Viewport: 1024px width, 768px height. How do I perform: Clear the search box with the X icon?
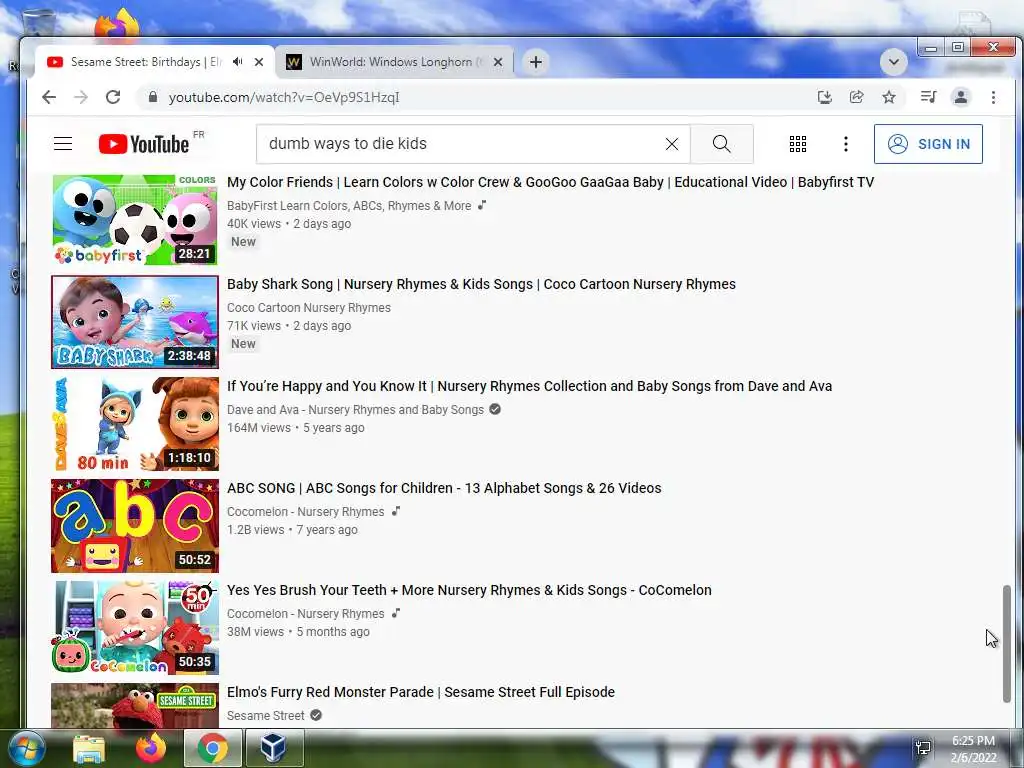tap(671, 144)
